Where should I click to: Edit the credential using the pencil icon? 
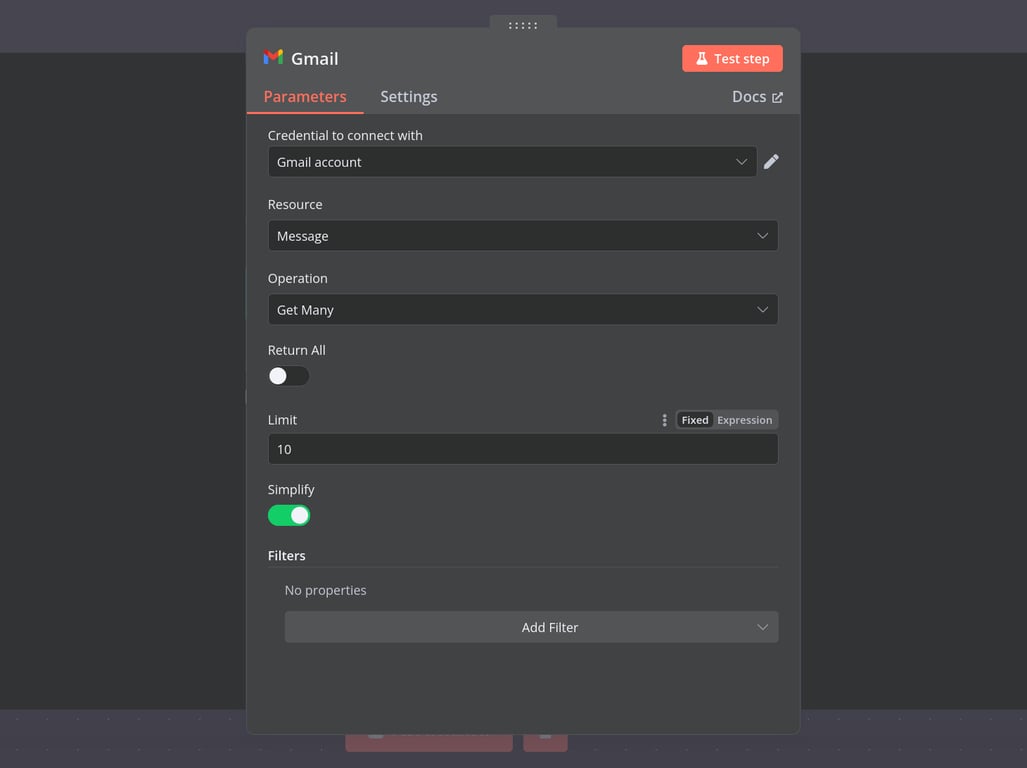[771, 161]
